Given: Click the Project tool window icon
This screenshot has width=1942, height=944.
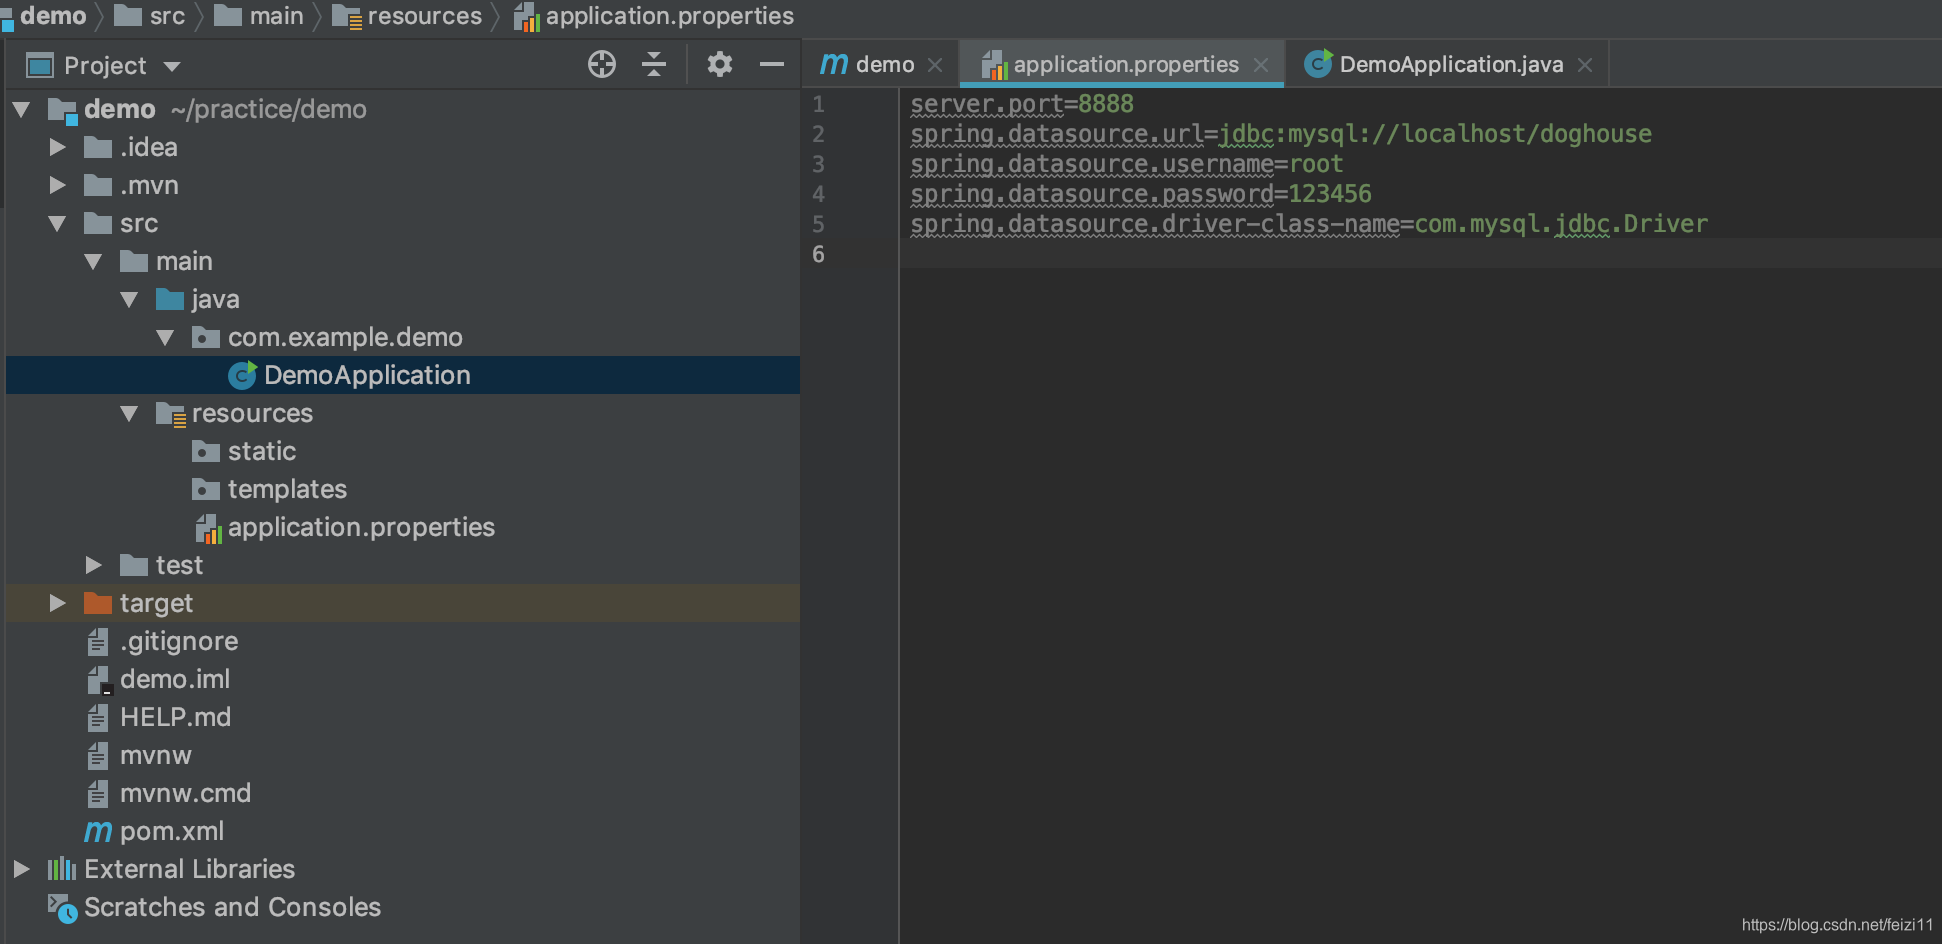Looking at the screenshot, I should (40, 66).
